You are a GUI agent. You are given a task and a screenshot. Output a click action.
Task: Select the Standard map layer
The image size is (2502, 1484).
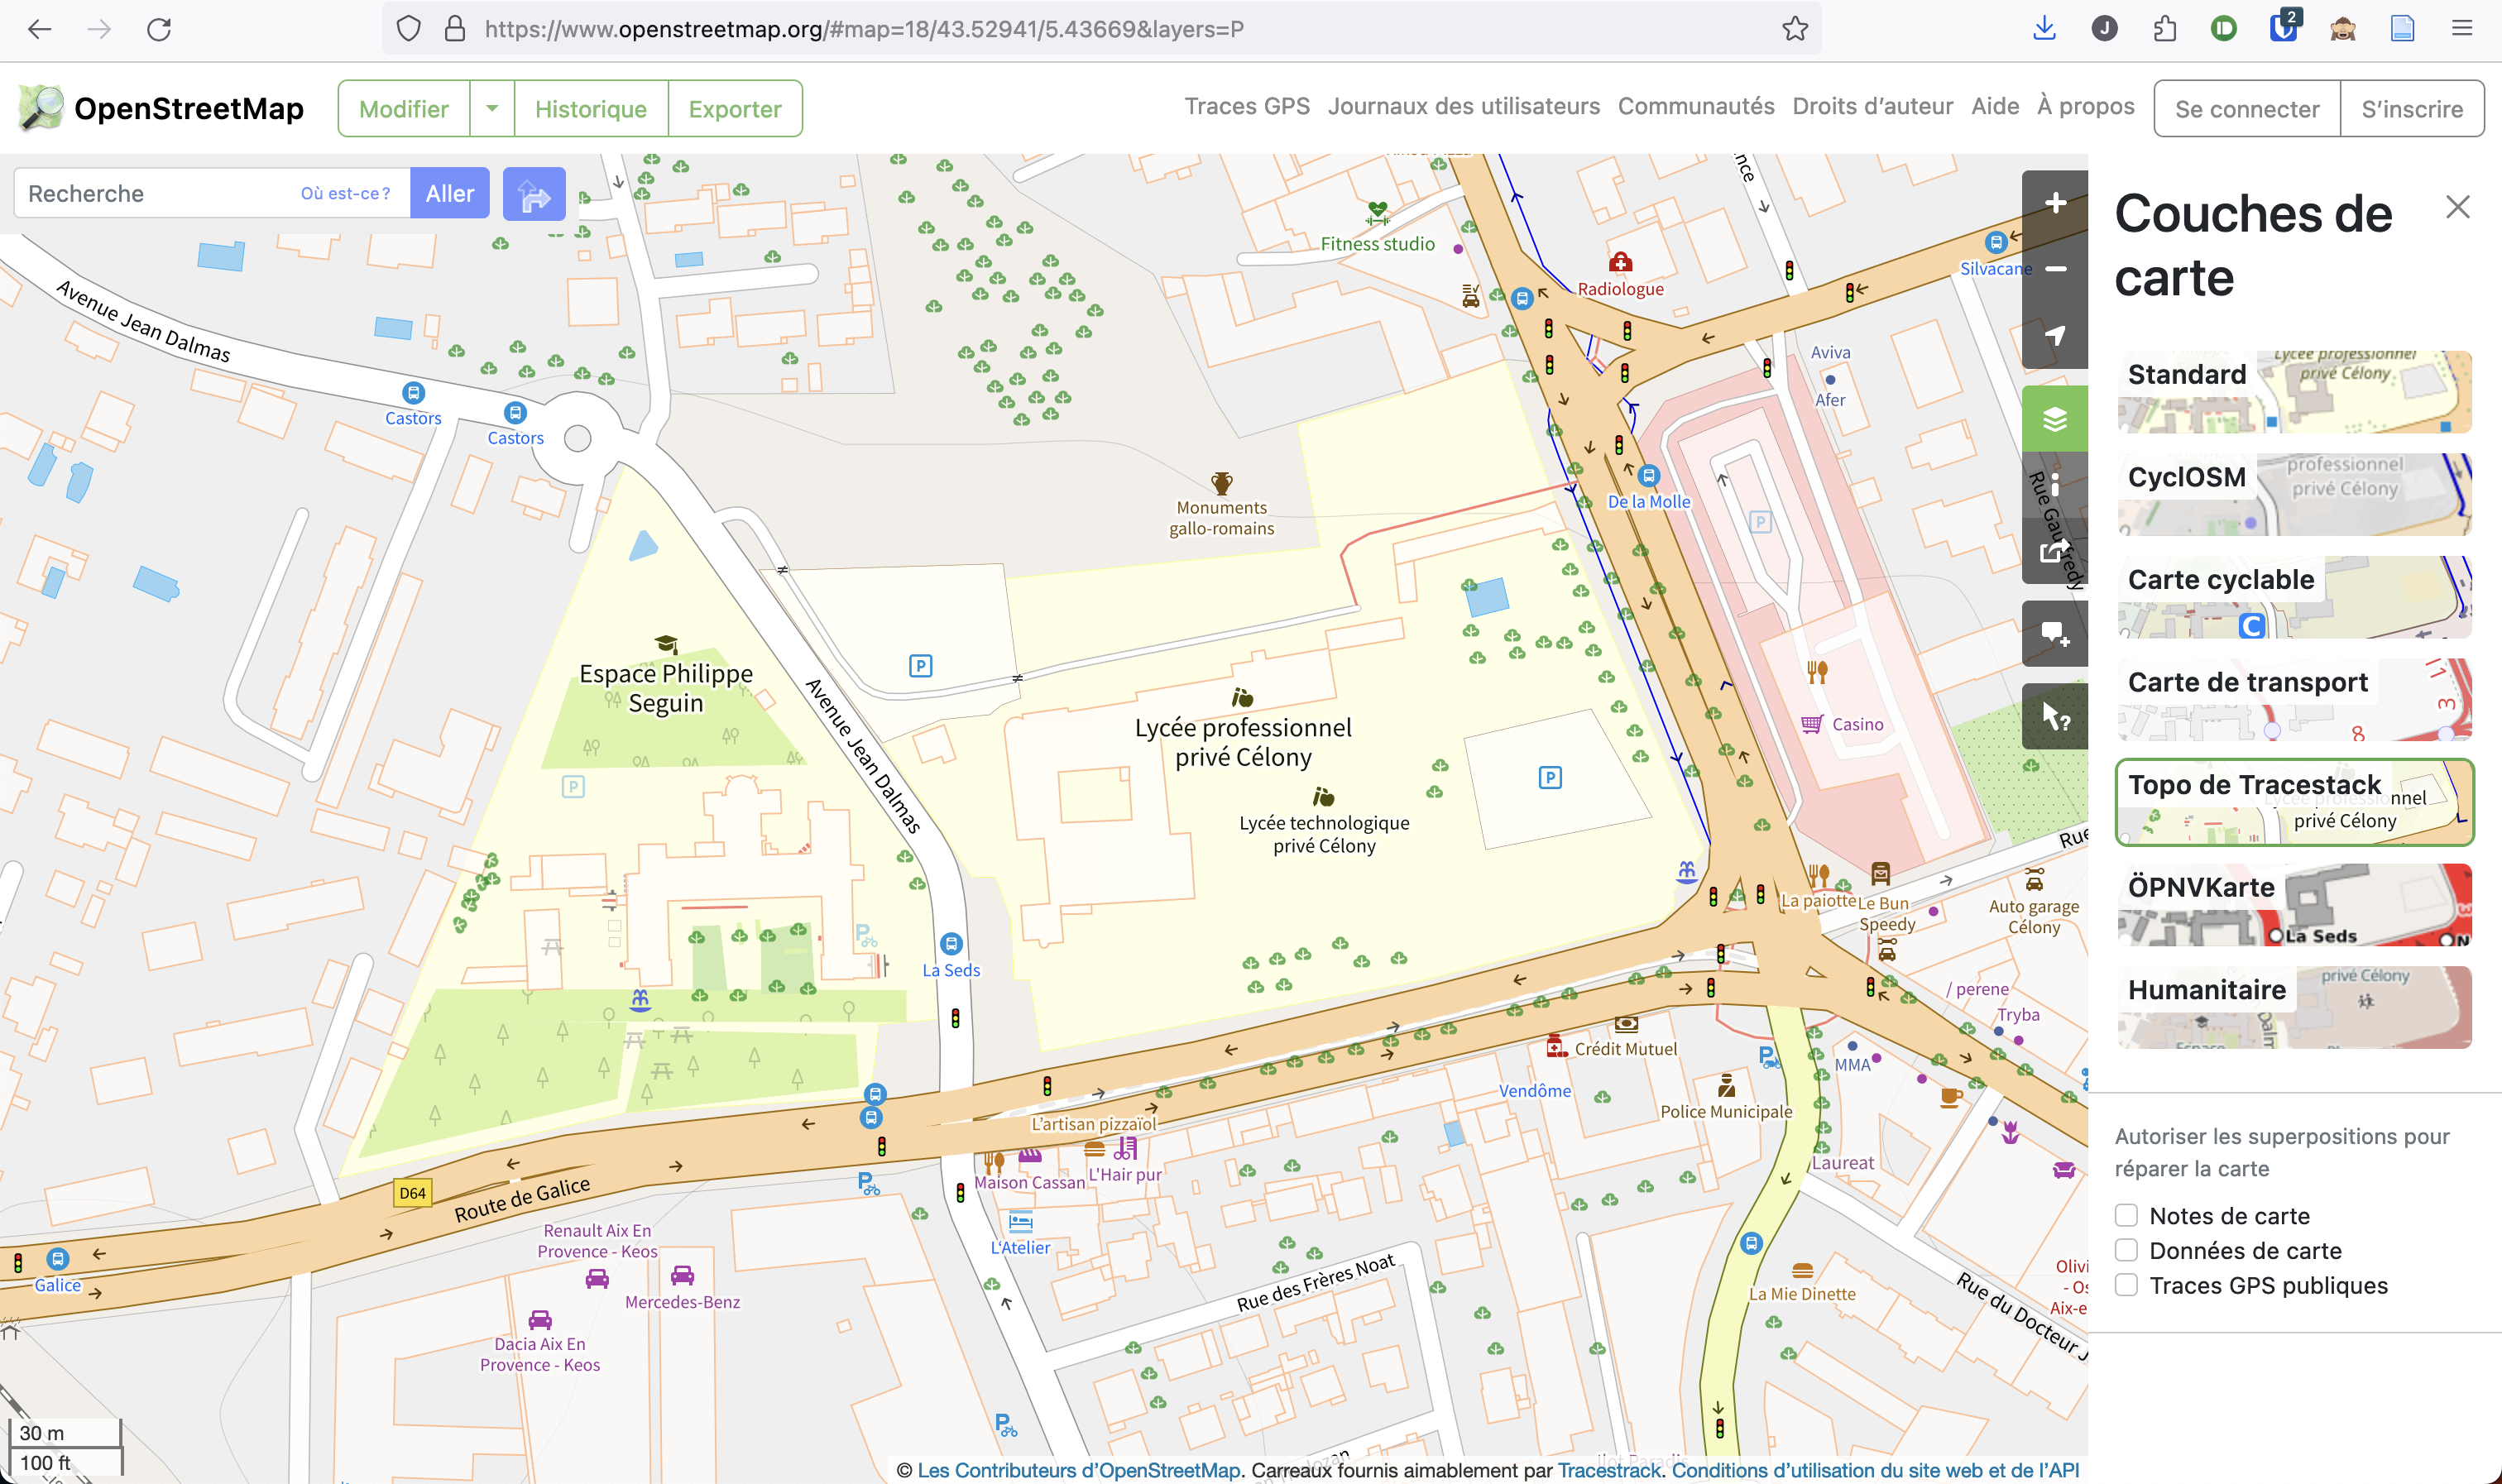tap(2294, 392)
